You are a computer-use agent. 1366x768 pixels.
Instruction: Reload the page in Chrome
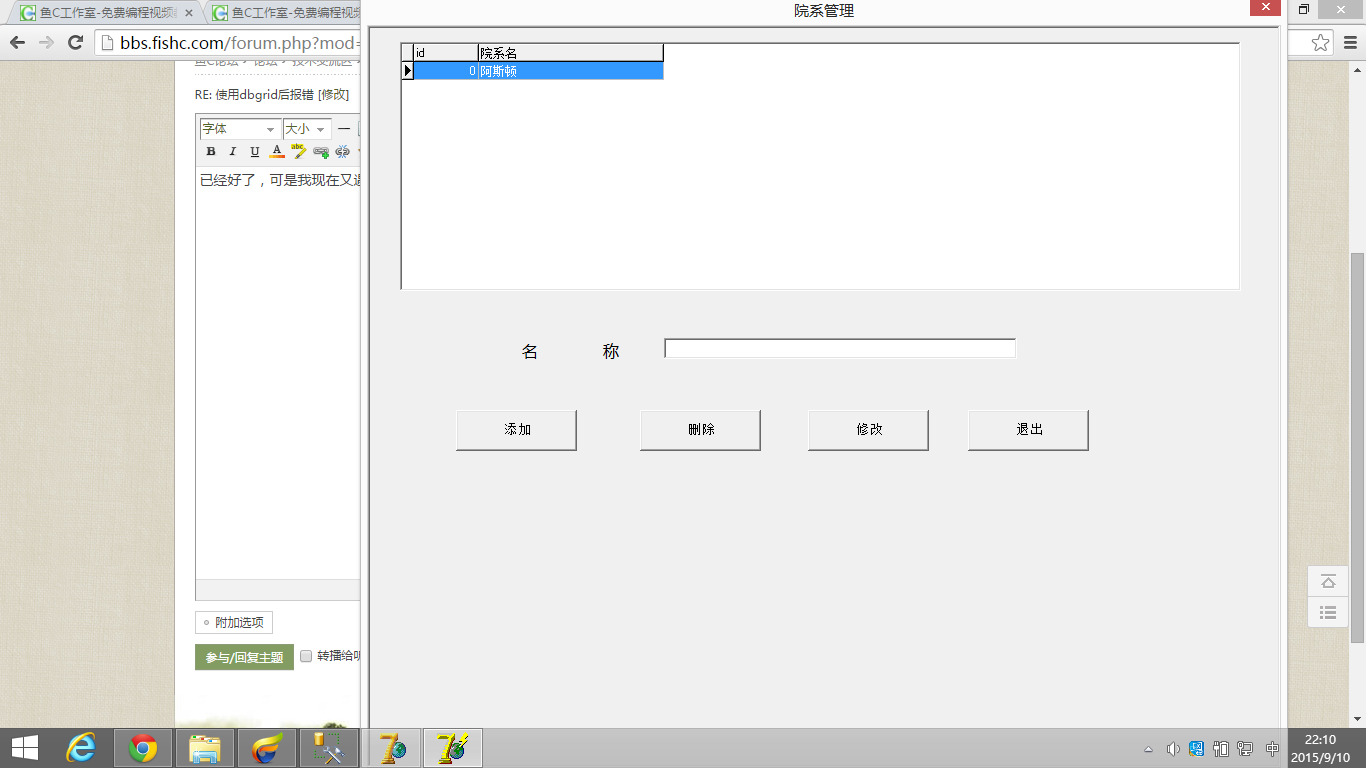pyautogui.click(x=75, y=42)
